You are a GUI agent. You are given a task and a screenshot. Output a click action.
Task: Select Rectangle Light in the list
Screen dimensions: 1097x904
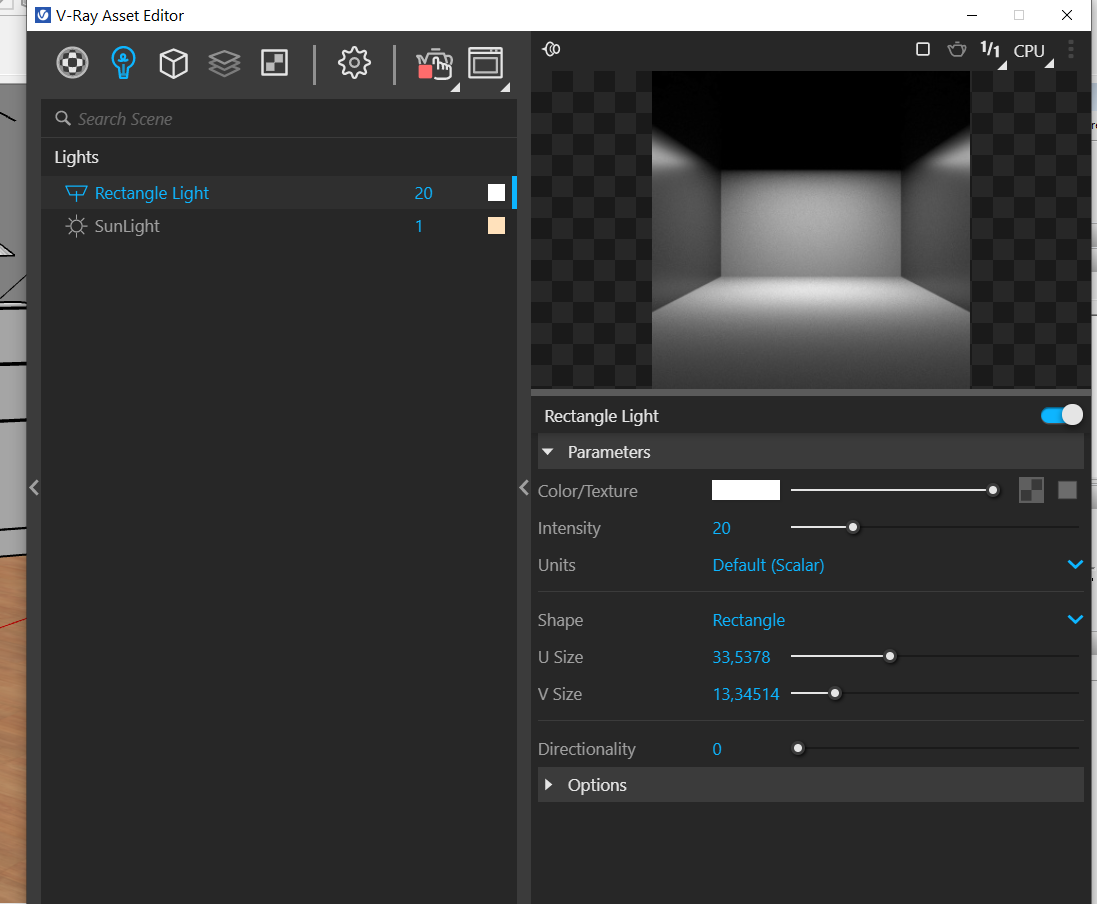(x=152, y=193)
